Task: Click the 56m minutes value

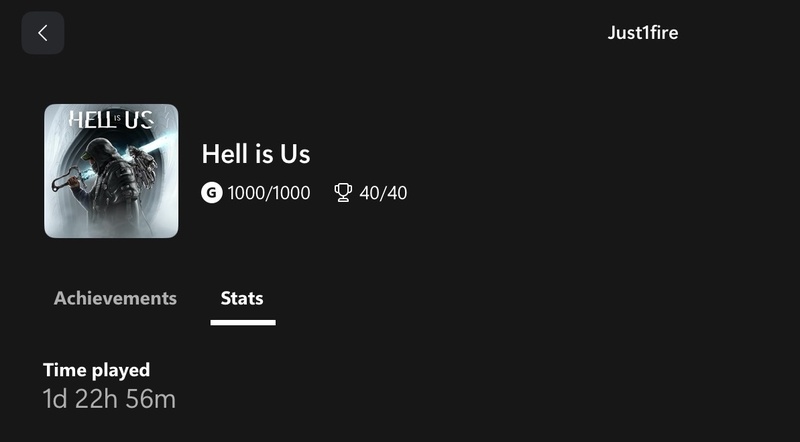Action: 150,399
